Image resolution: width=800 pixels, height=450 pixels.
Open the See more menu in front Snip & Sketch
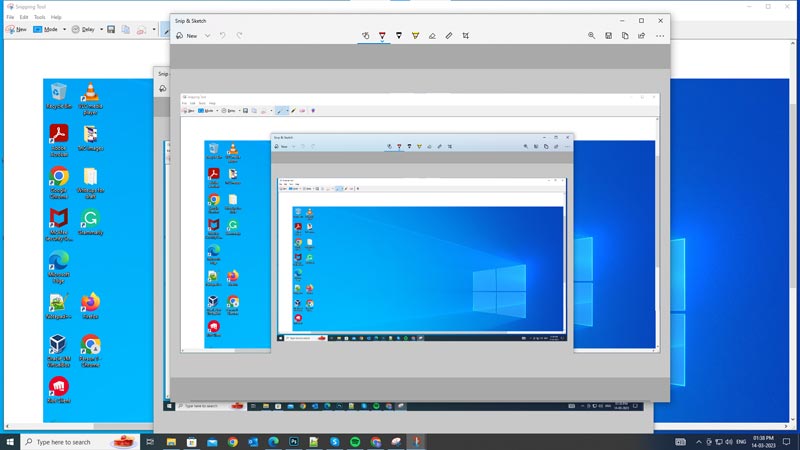pos(660,36)
